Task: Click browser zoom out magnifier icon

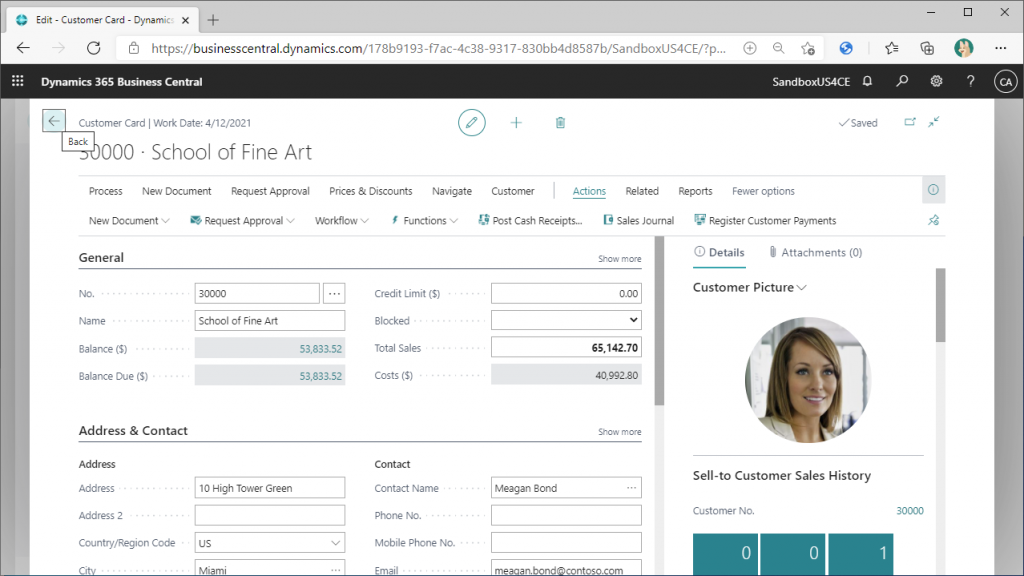Action: tap(778, 48)
